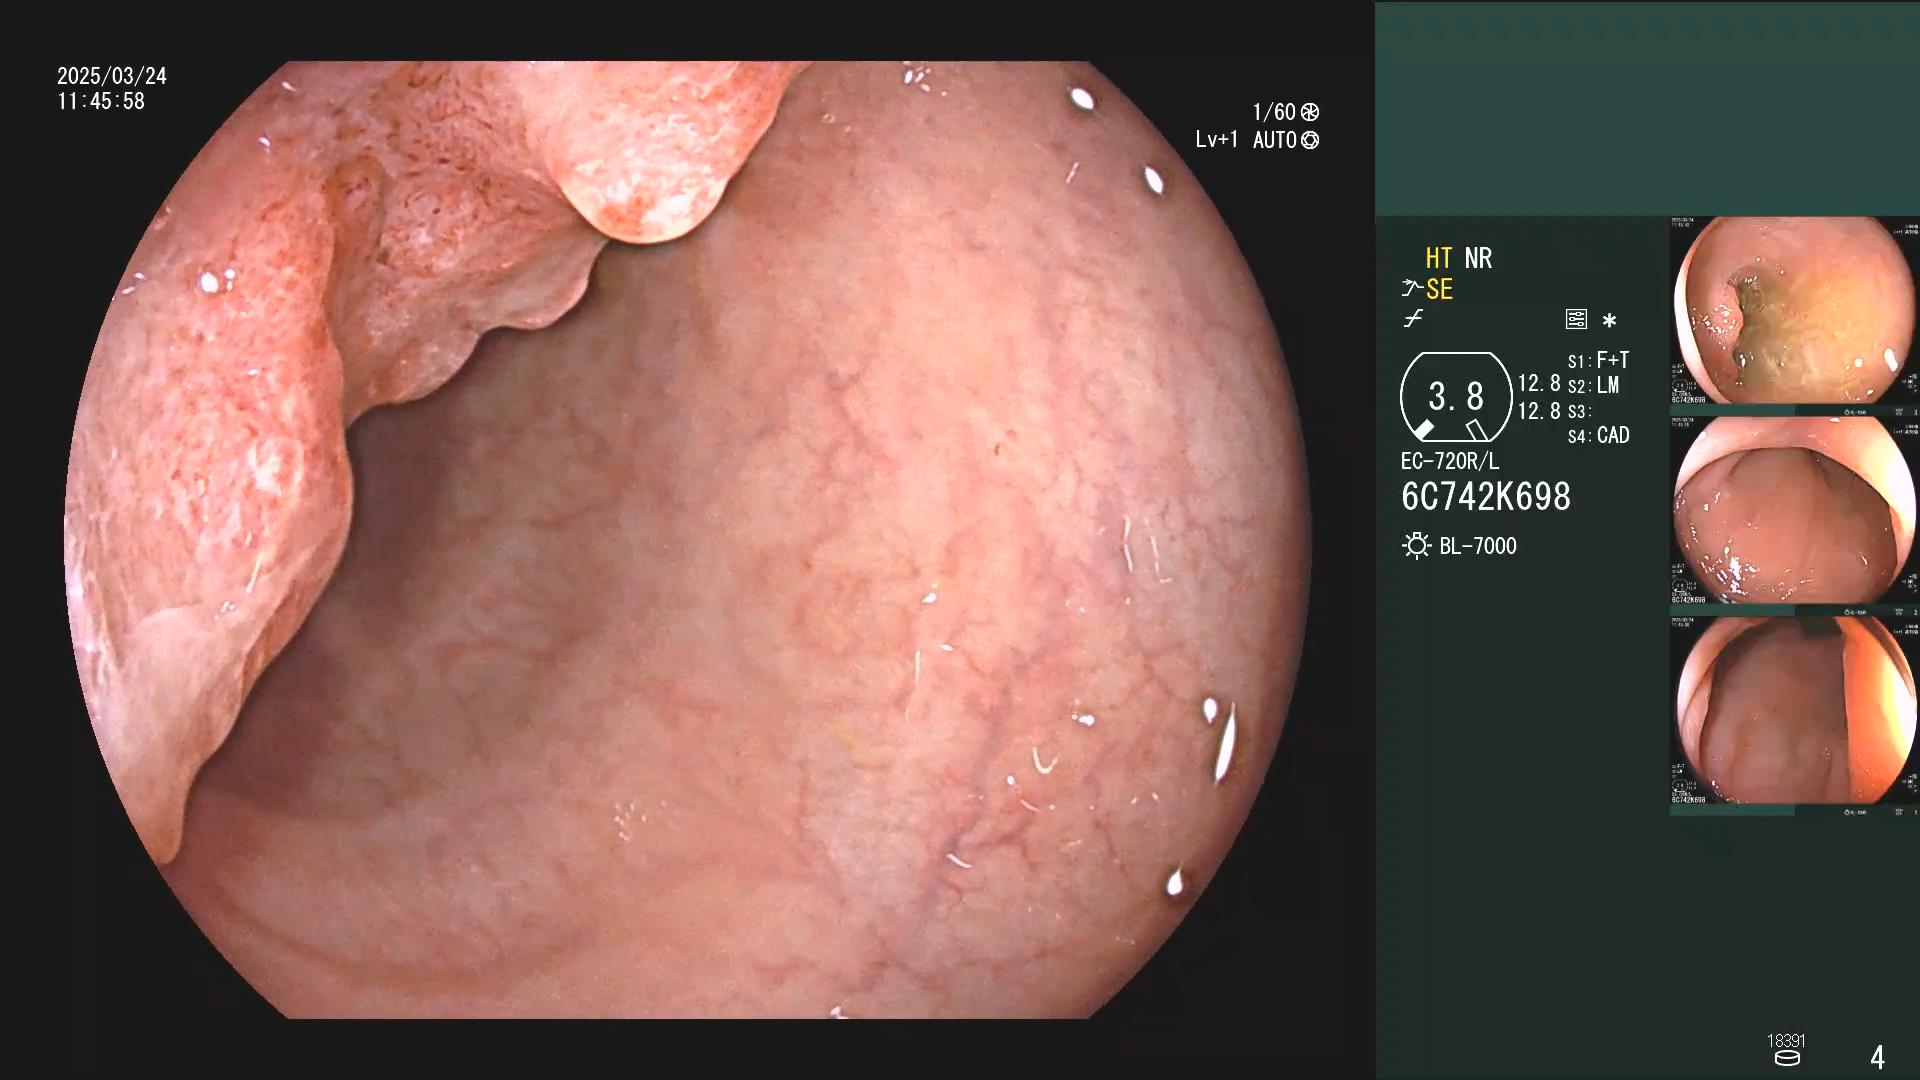Click the BL-7000 light source label
This screenshot has width=1920, height=1080.
pos(1478,546)
